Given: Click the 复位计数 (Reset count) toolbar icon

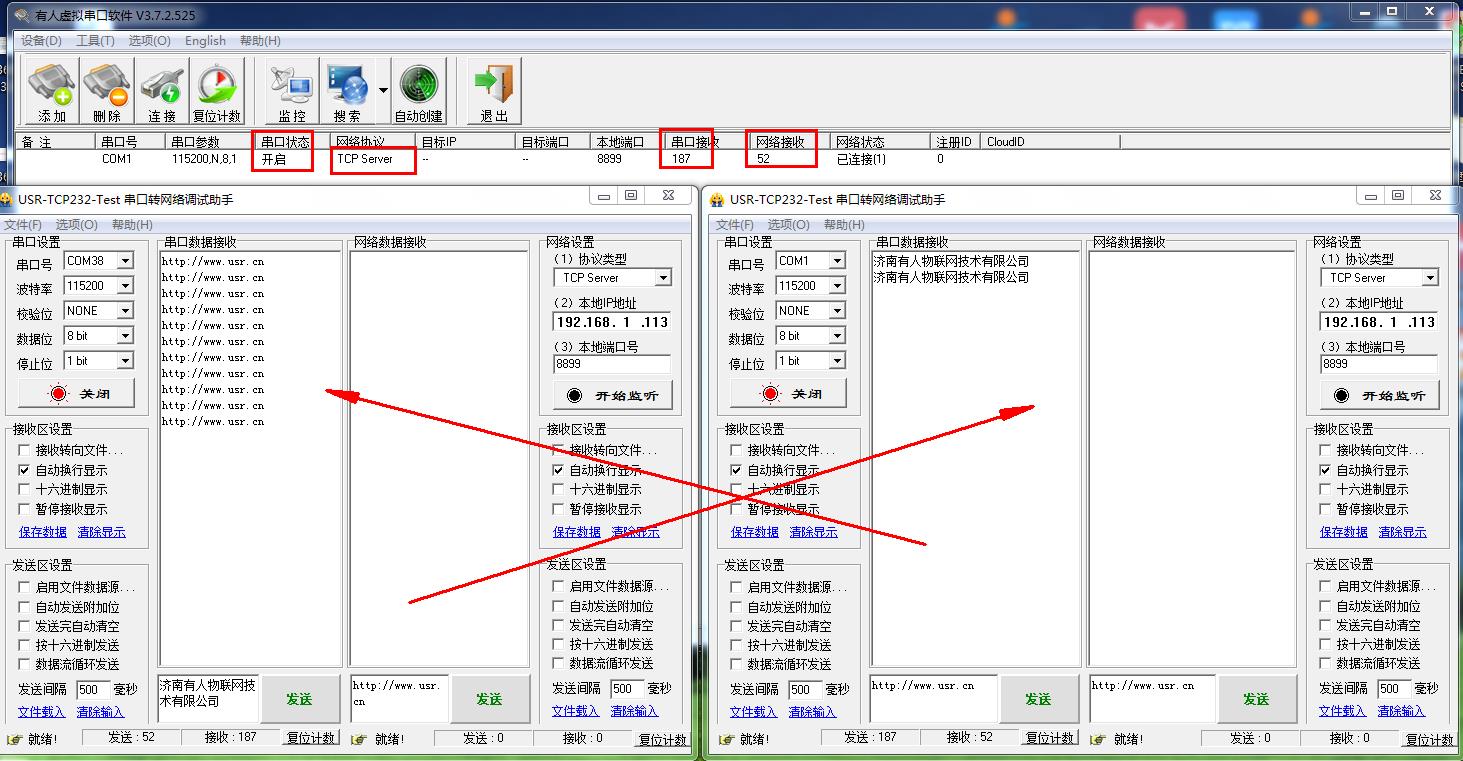Looking at the screenshot, I should point(217,92).
